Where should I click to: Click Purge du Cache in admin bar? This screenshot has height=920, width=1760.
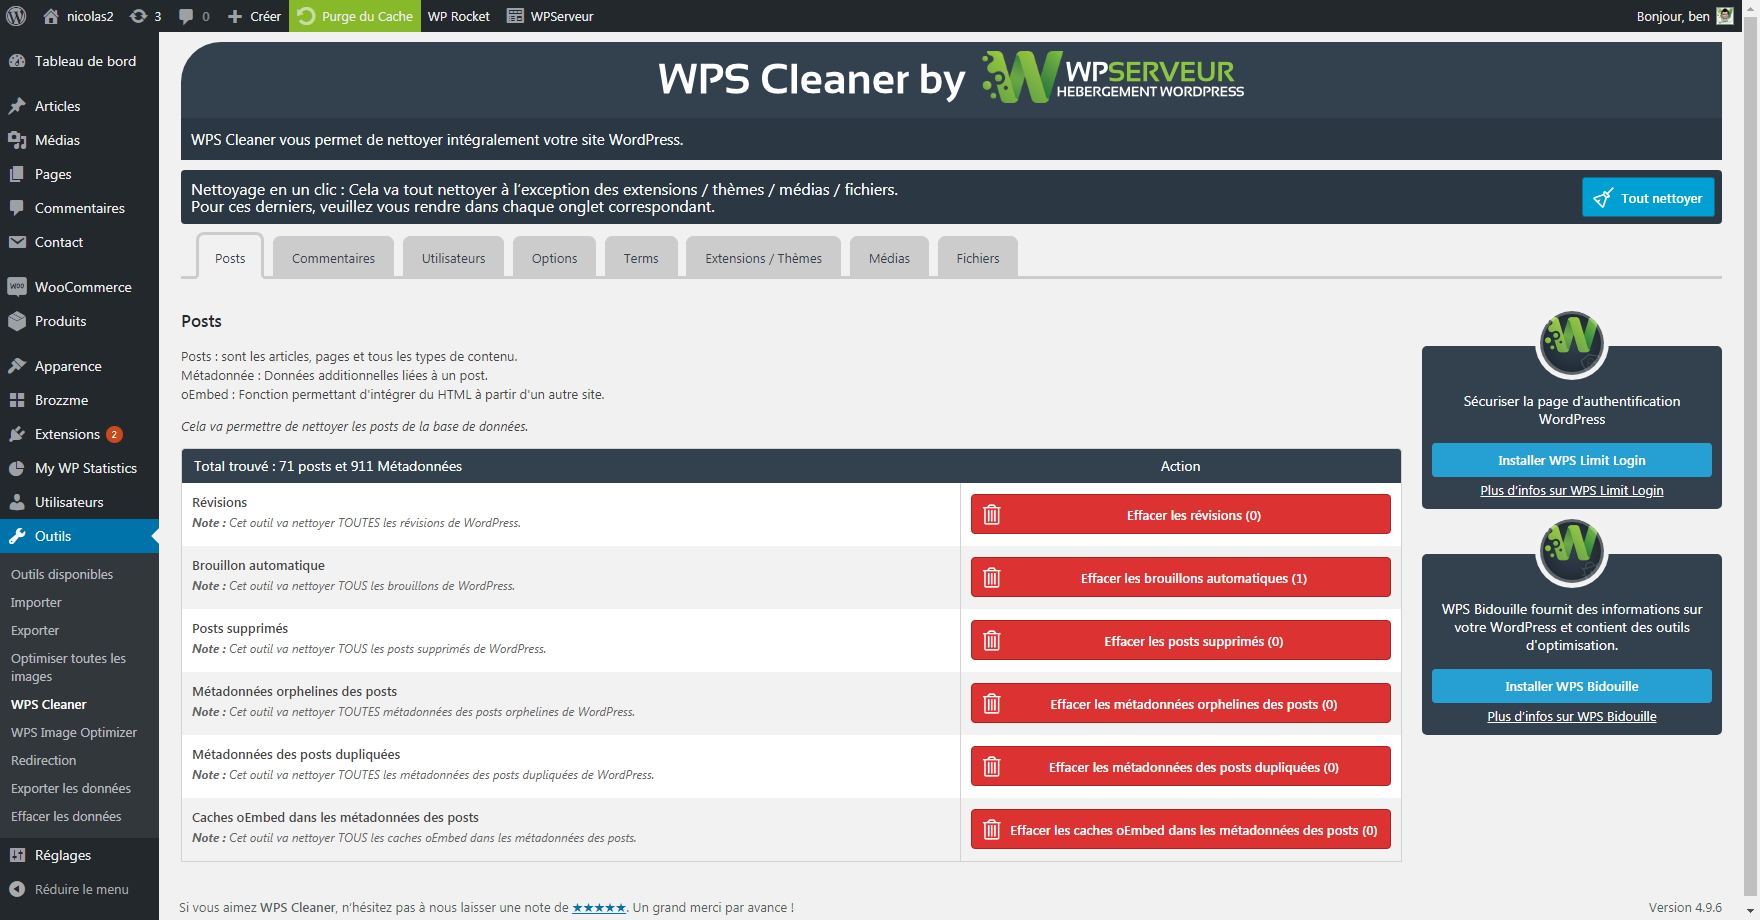coord(355,16)
